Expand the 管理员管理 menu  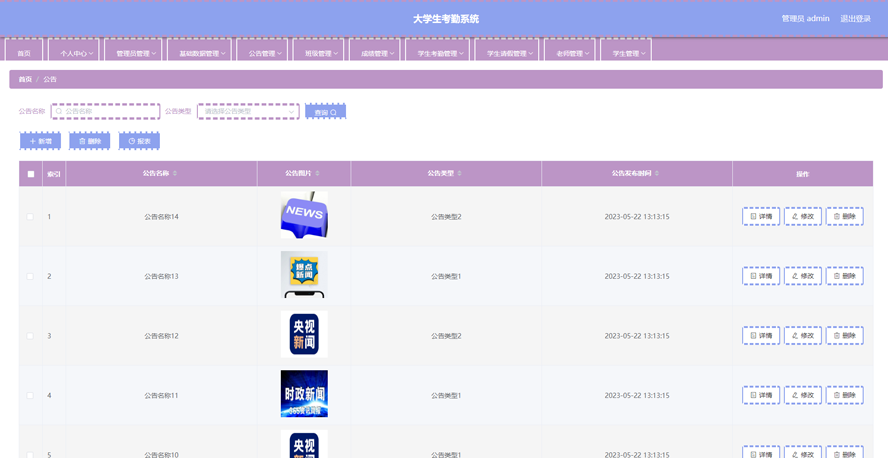pyautogui.click(x=133, y=50)
